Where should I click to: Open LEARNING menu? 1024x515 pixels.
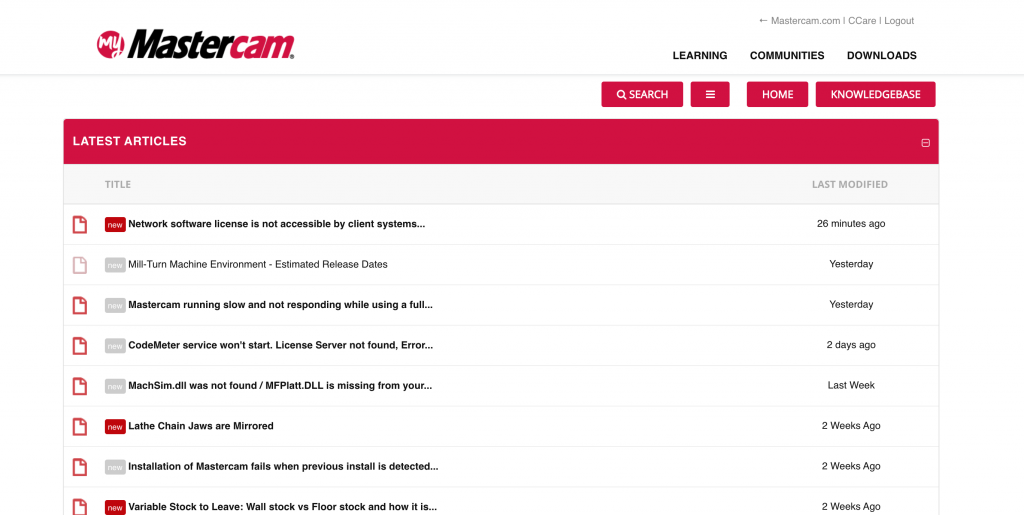(699, 55)
